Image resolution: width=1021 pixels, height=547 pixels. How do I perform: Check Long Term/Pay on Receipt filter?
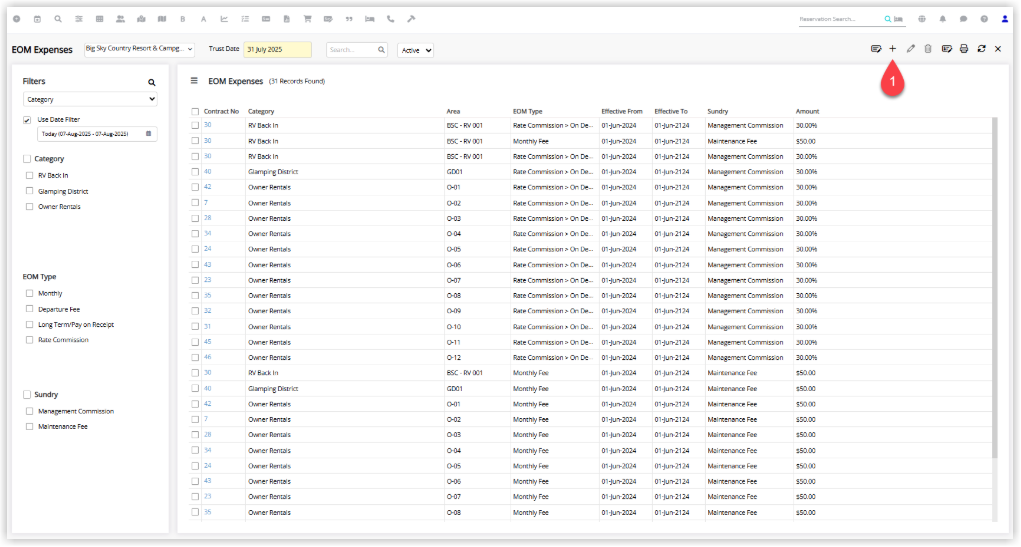pos(29,324)
